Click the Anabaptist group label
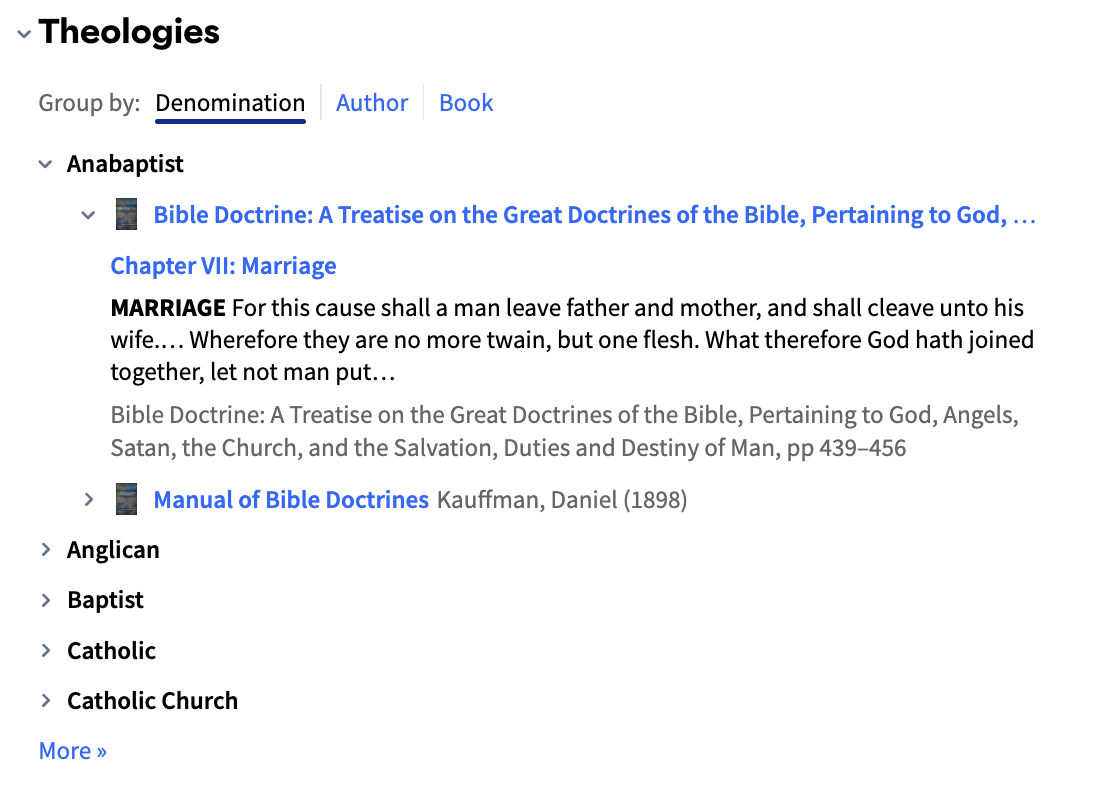 pyautogui.click(x=125, y=163)
